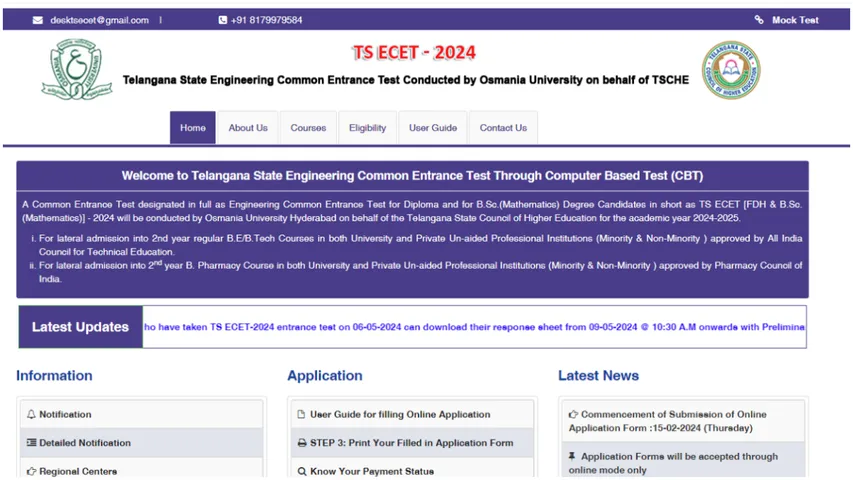Select the Contact Us tab

tap(503, 128)
